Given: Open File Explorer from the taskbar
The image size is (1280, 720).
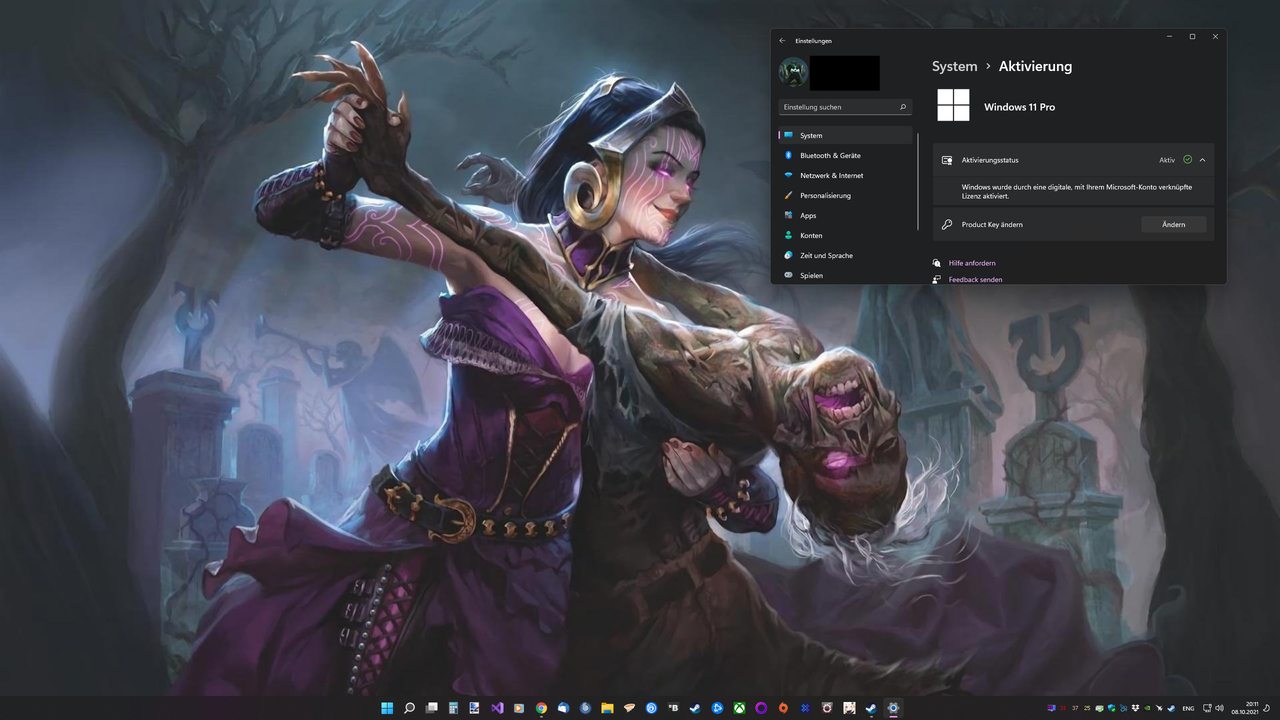Looking at the screenshot, I should (x=607, y=708).
